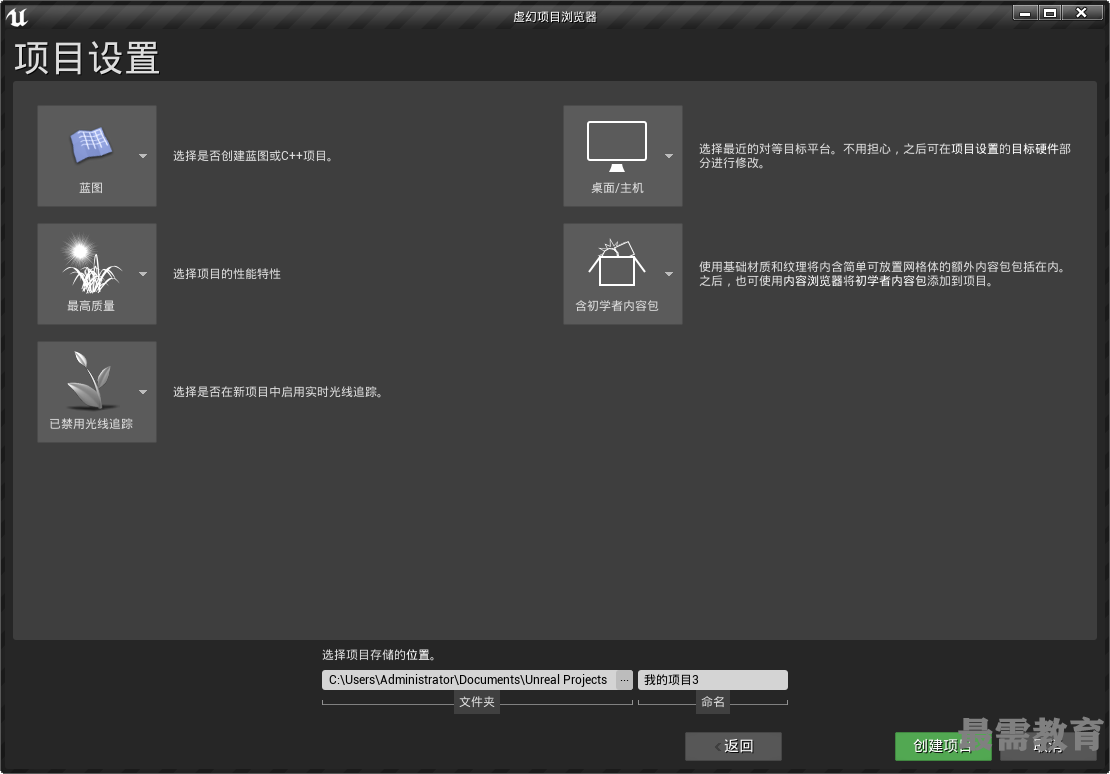Image resolution: width=1110 pixels, height=774 pixels.
Task: Open the 含初学者内容包 dropdown arrow
Action: (669, 274)
